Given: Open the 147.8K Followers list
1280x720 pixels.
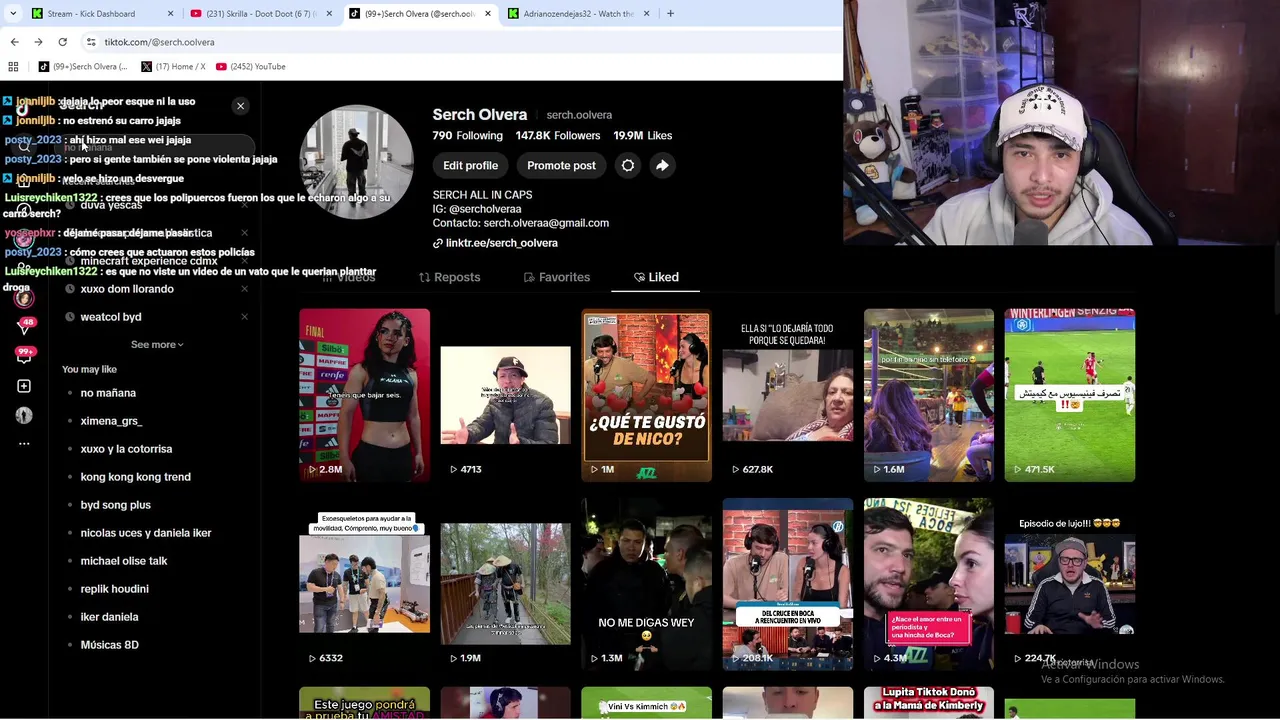Looking at the screenshot, I should pos(558,136).
